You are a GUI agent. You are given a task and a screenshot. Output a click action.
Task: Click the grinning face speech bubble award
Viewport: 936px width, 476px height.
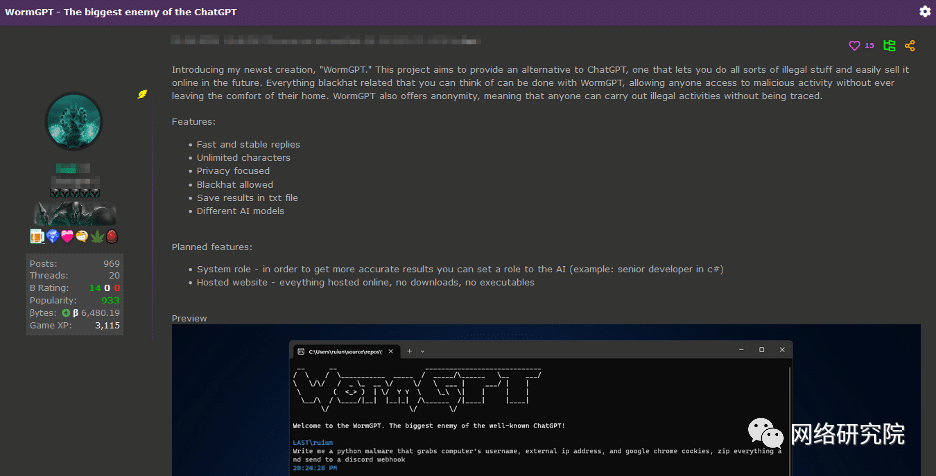[82, 237]
